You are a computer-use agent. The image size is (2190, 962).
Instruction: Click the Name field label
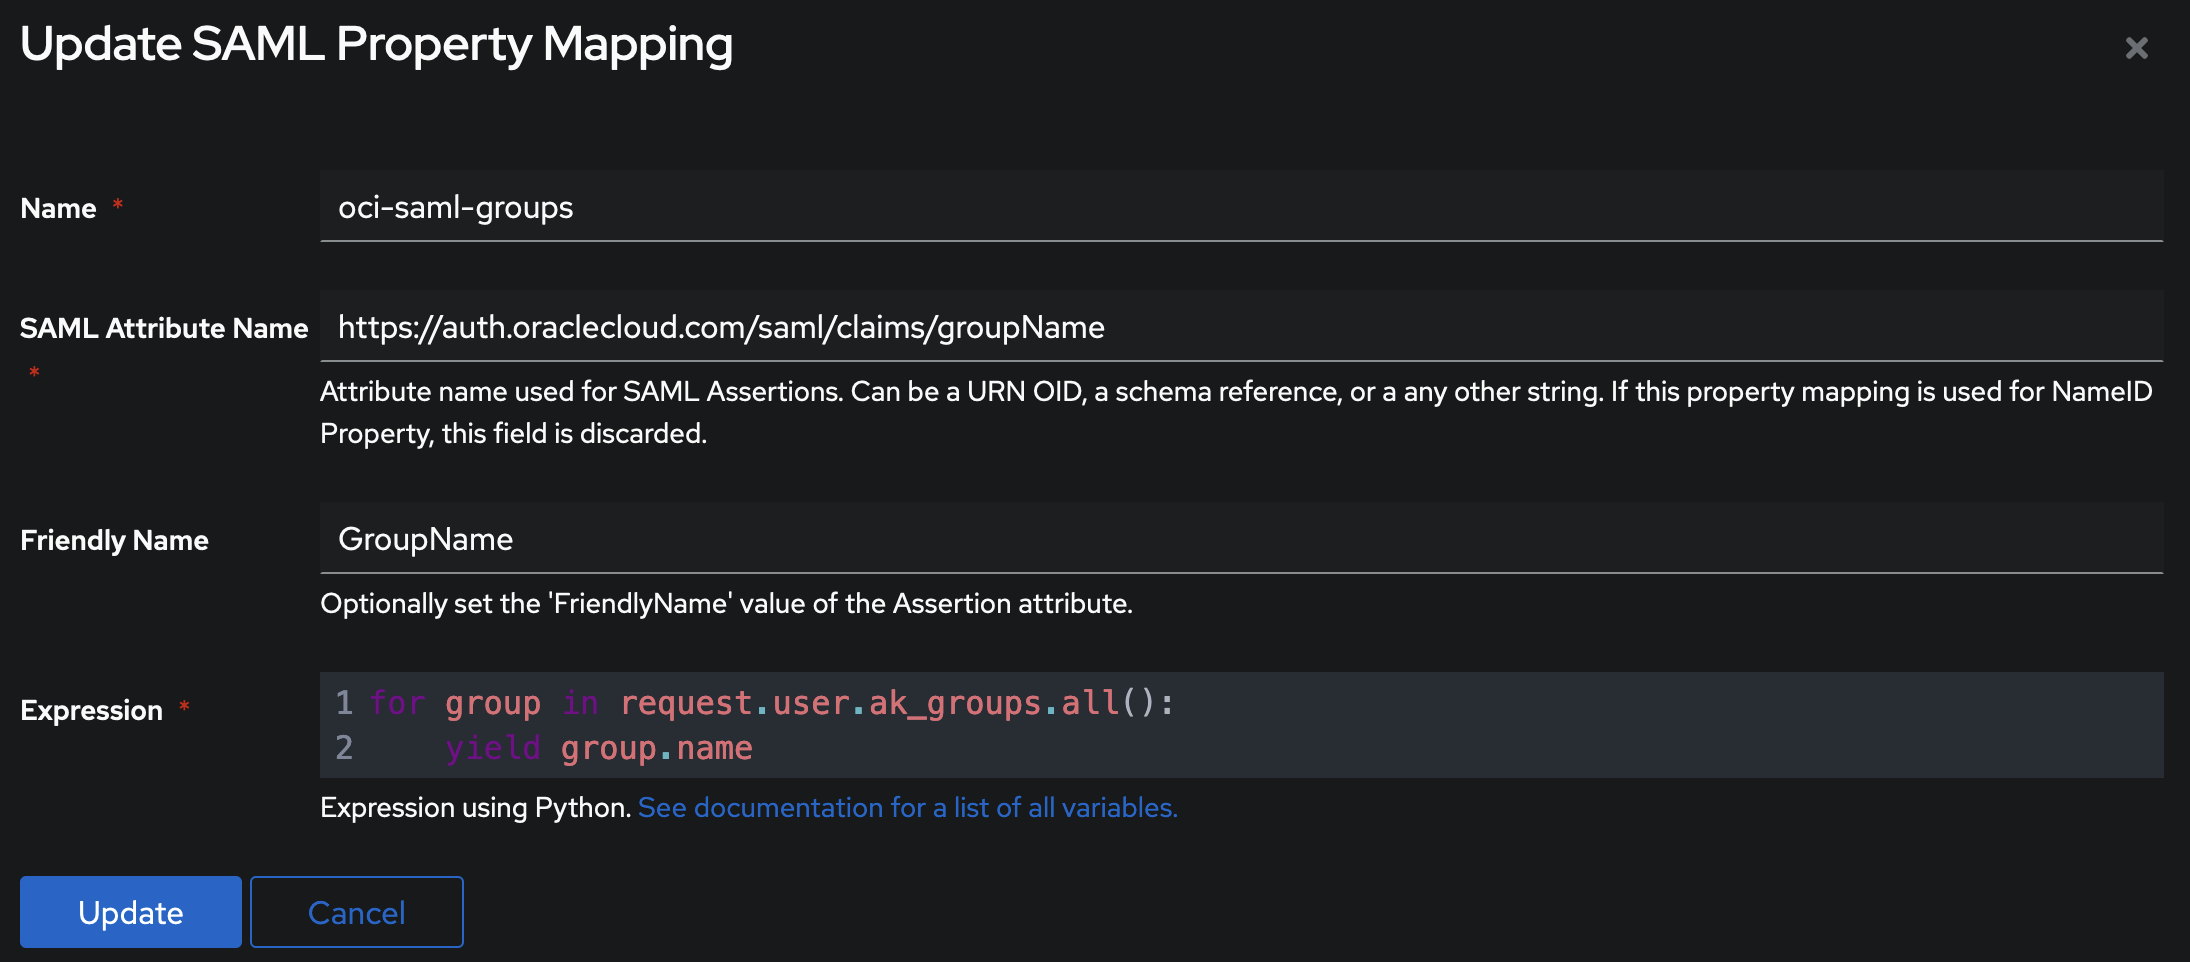point(60,207)
